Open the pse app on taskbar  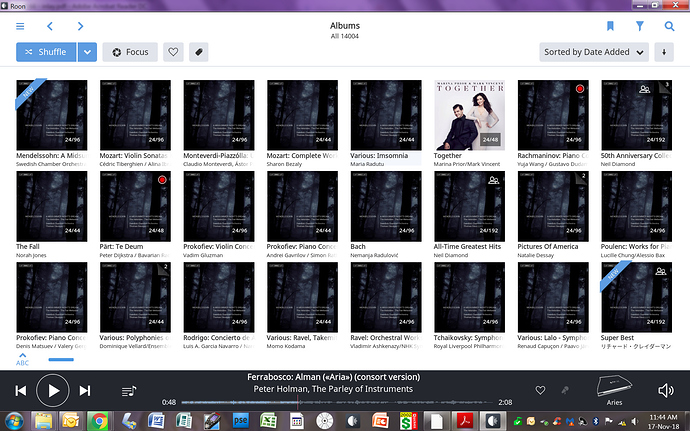240,421
